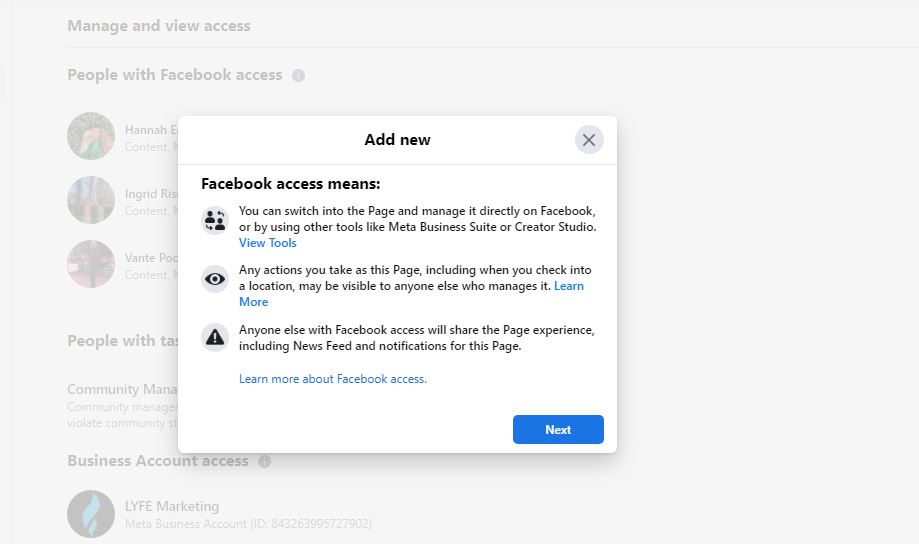Viewport: 919px width, 544px height.
Task: Close the Add new dialog
Action: (x=589, y=140)
